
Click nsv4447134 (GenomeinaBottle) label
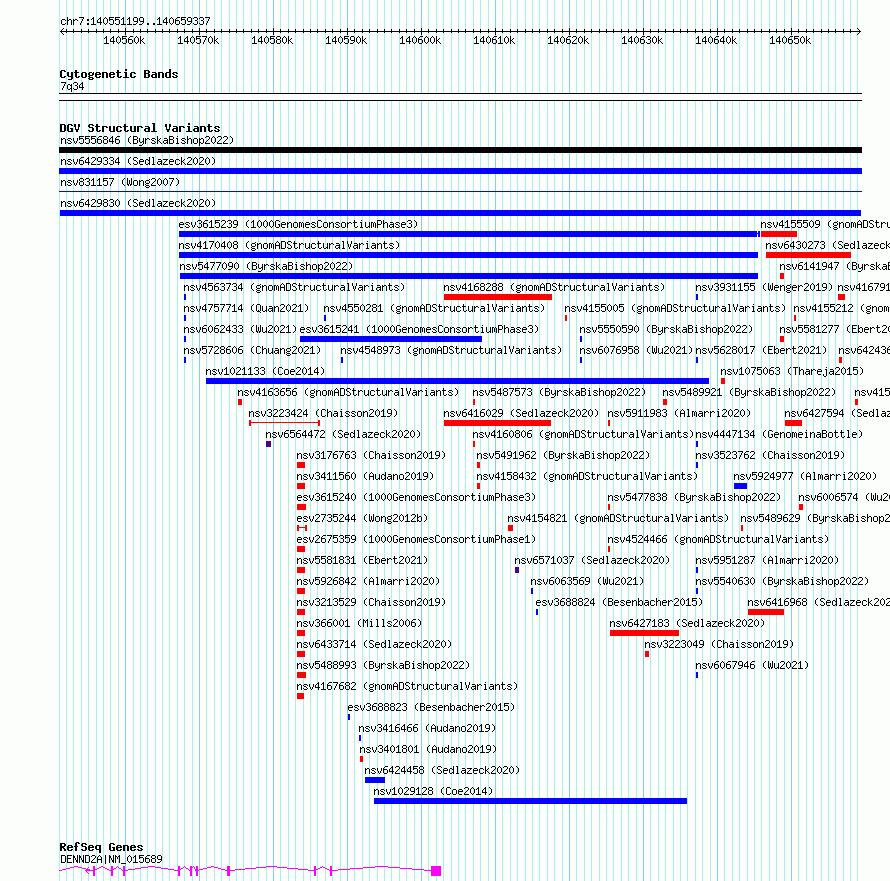point(779,434)
